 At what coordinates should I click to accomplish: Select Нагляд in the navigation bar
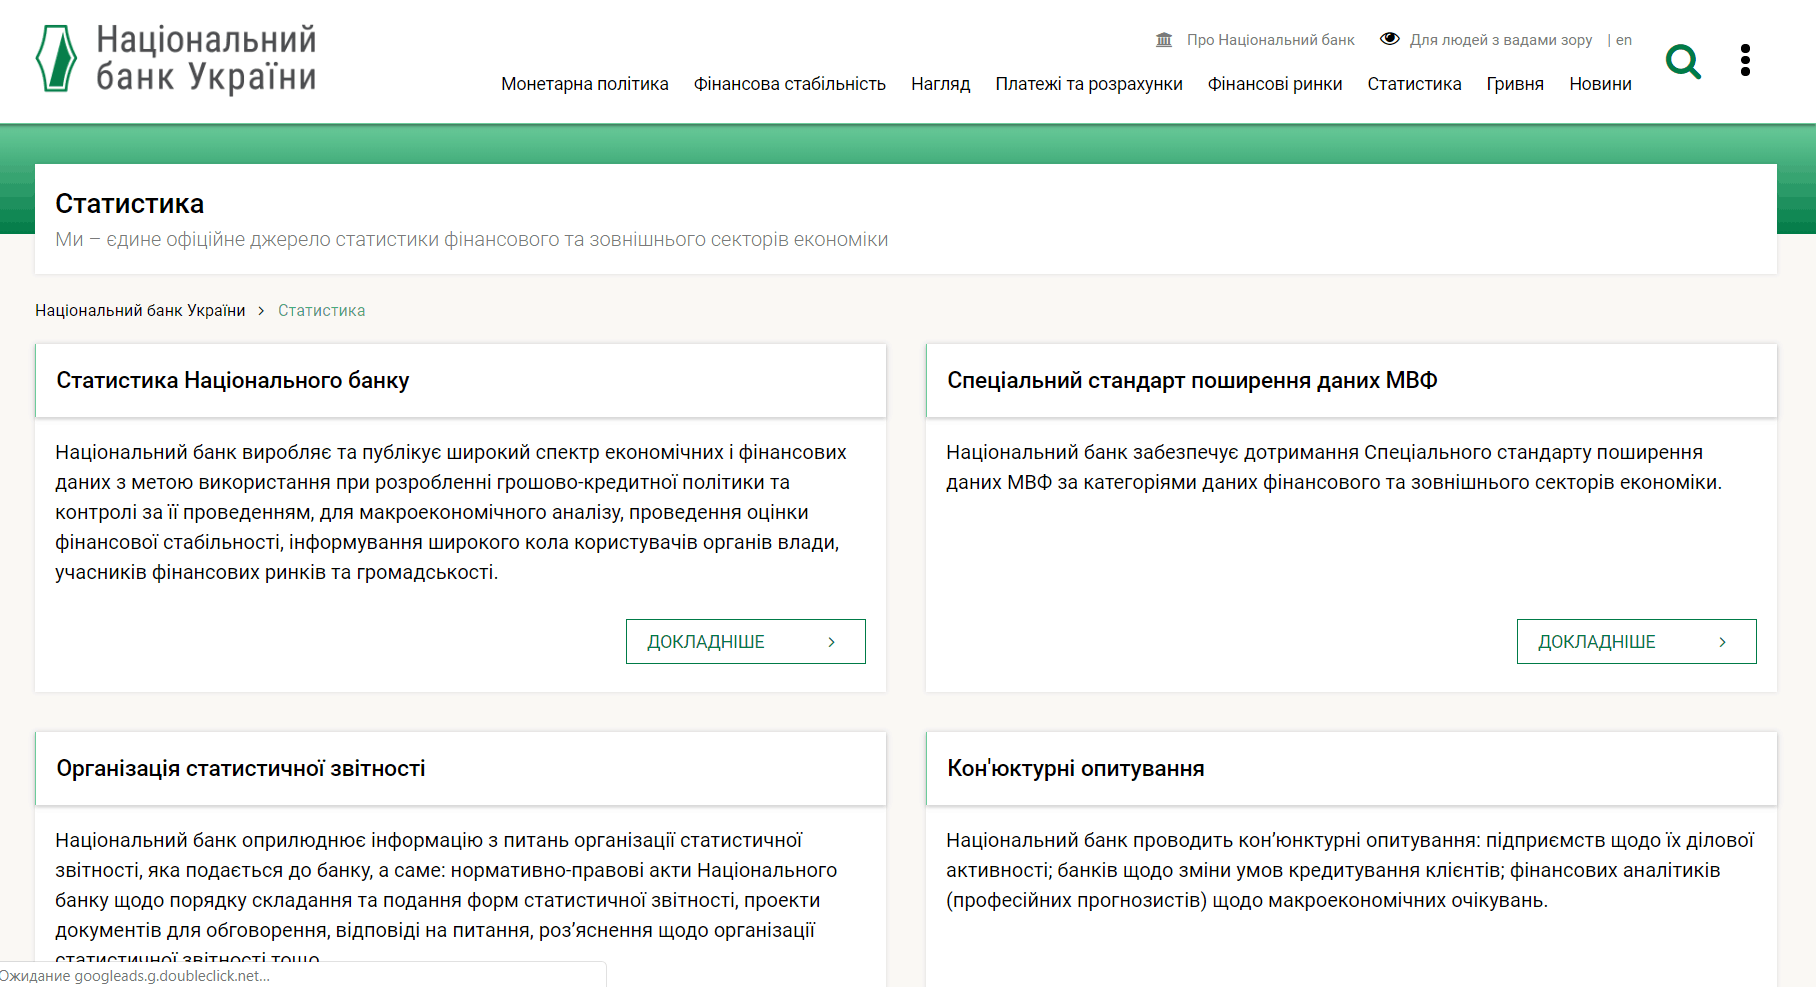tap(940, 84)
